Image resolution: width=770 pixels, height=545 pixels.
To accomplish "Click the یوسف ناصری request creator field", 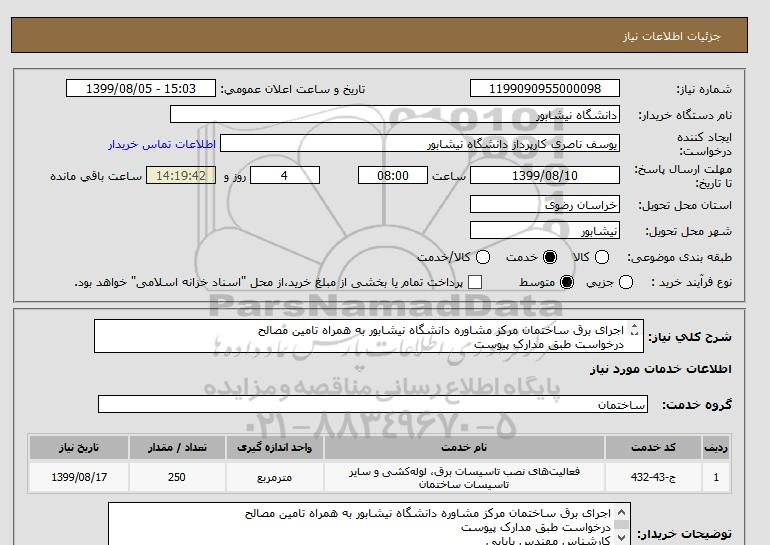I will (x=420, y=143).
